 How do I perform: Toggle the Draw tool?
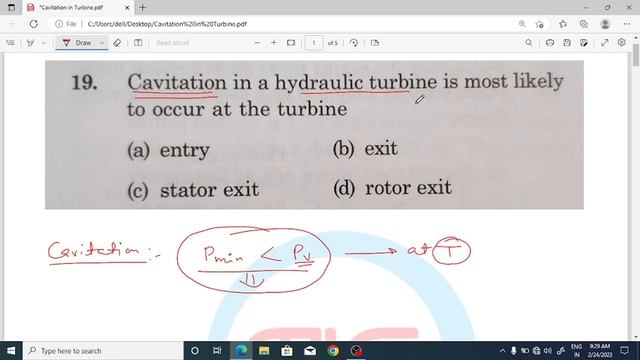[77, 42]
